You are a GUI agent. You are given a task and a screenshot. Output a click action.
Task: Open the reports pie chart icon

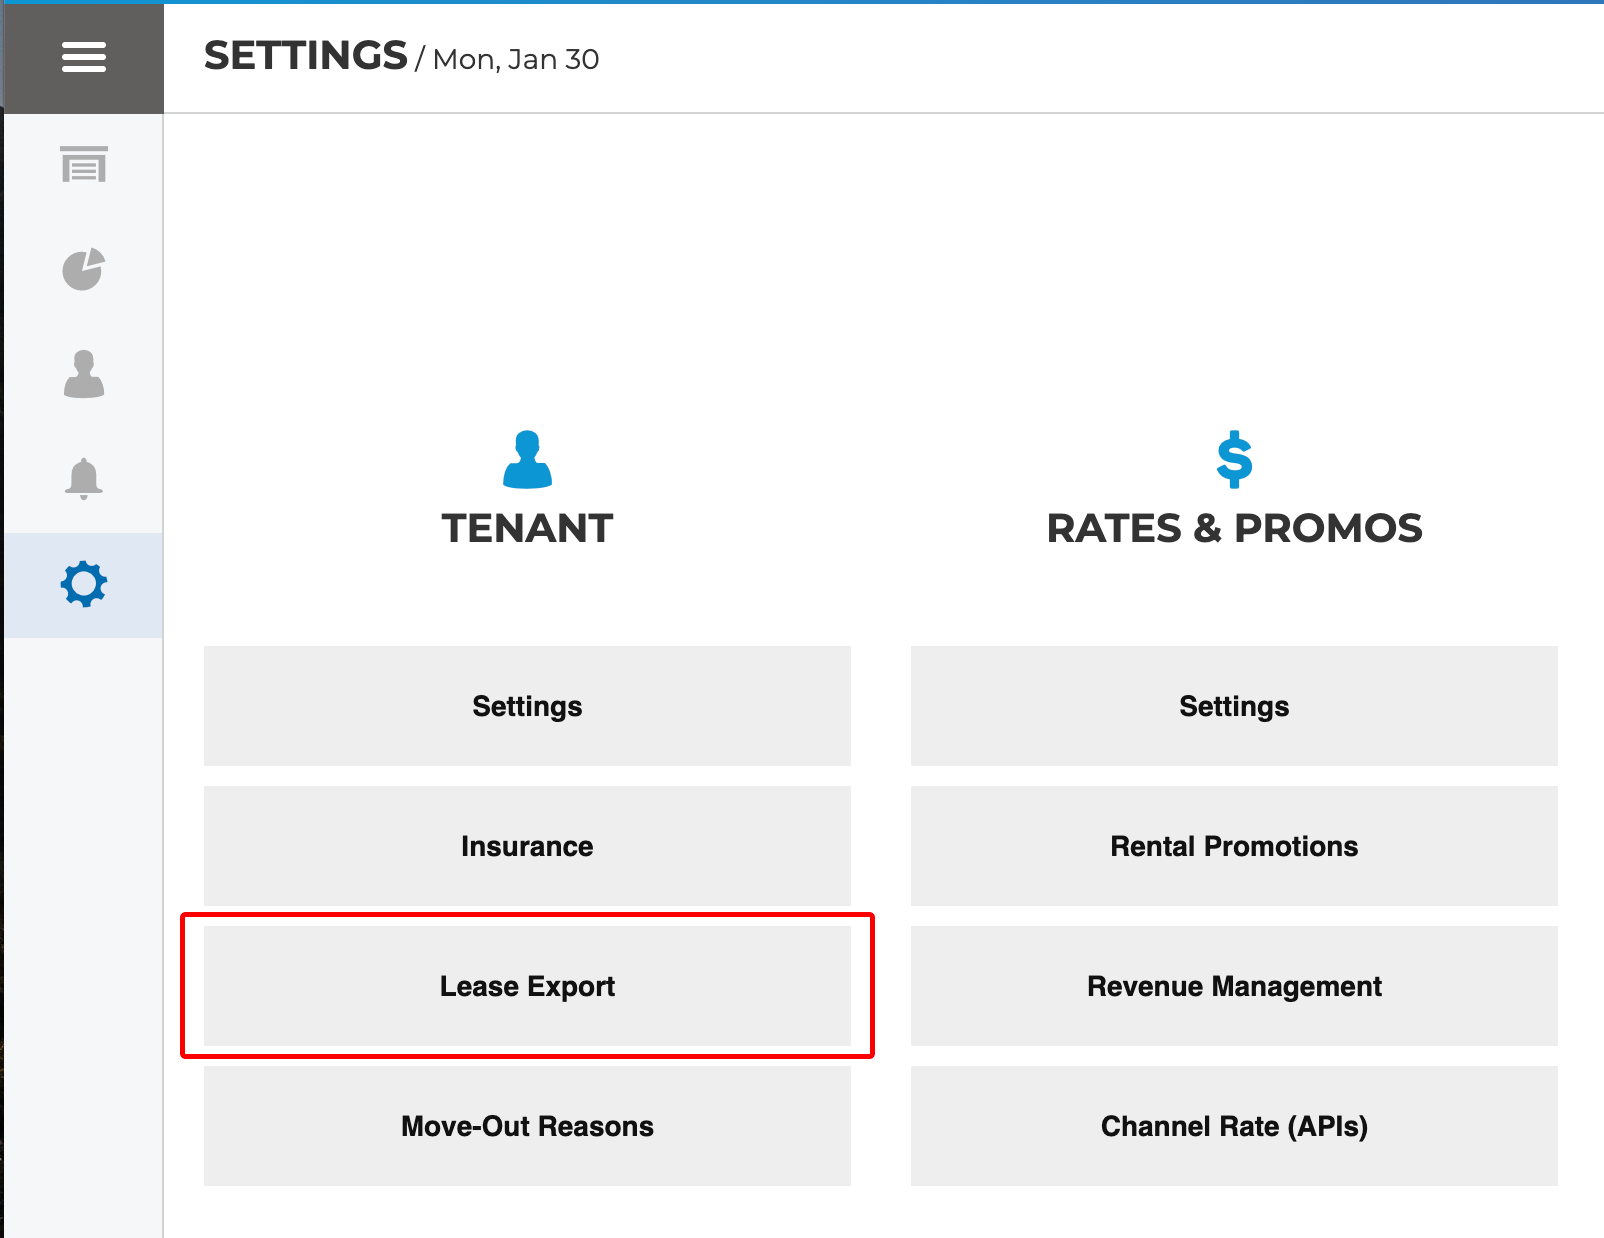pyautogui.click(x=84, y=269)
